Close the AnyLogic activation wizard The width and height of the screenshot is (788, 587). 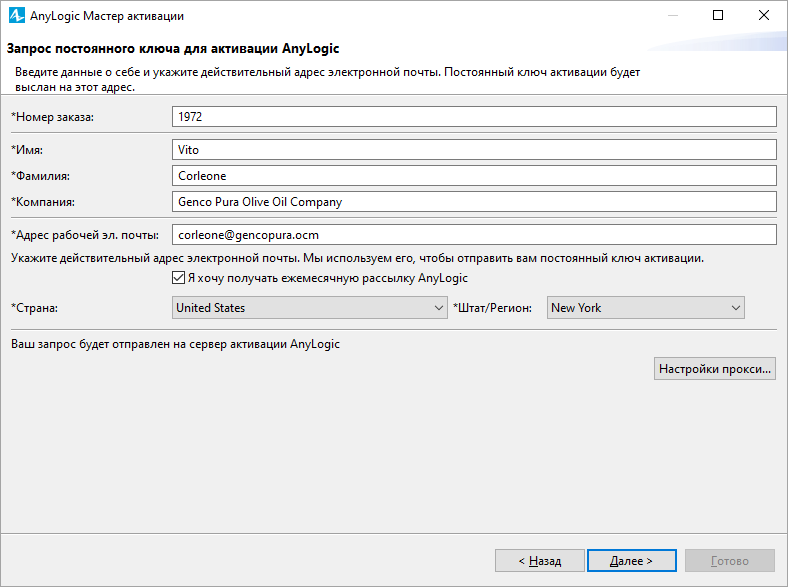(x=764, y=16)
